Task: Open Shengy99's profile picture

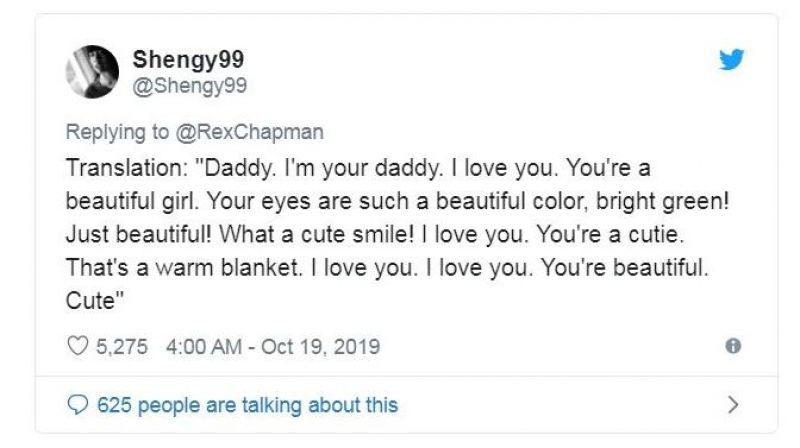Action: point(92,72)
